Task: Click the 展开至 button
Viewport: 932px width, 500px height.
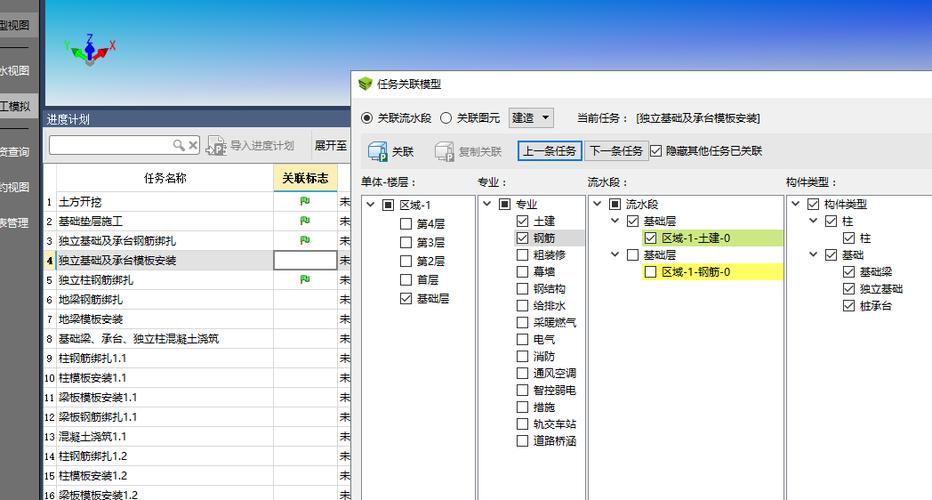Action: [330, 146]
